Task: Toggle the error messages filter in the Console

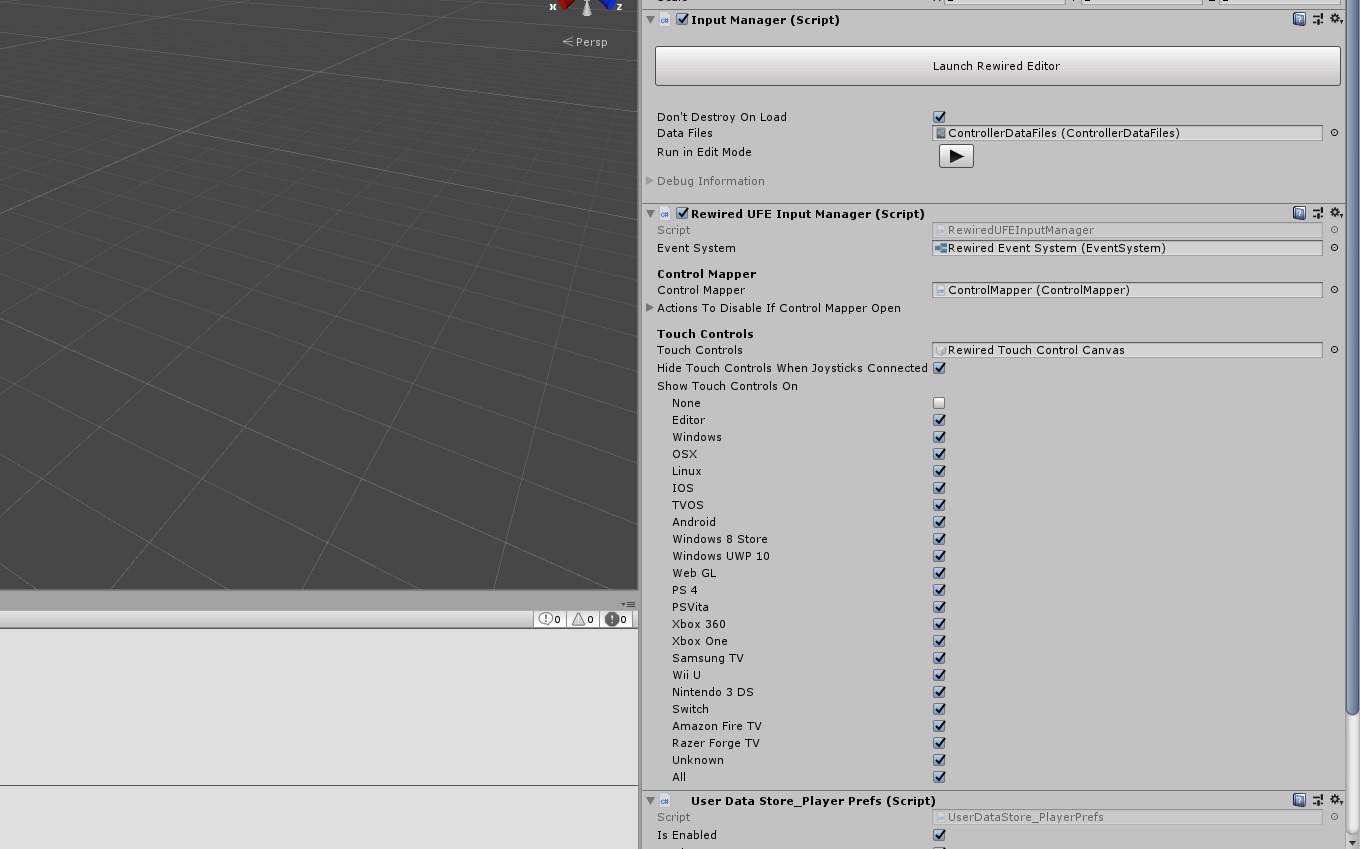Action: (x=615, y=618)
